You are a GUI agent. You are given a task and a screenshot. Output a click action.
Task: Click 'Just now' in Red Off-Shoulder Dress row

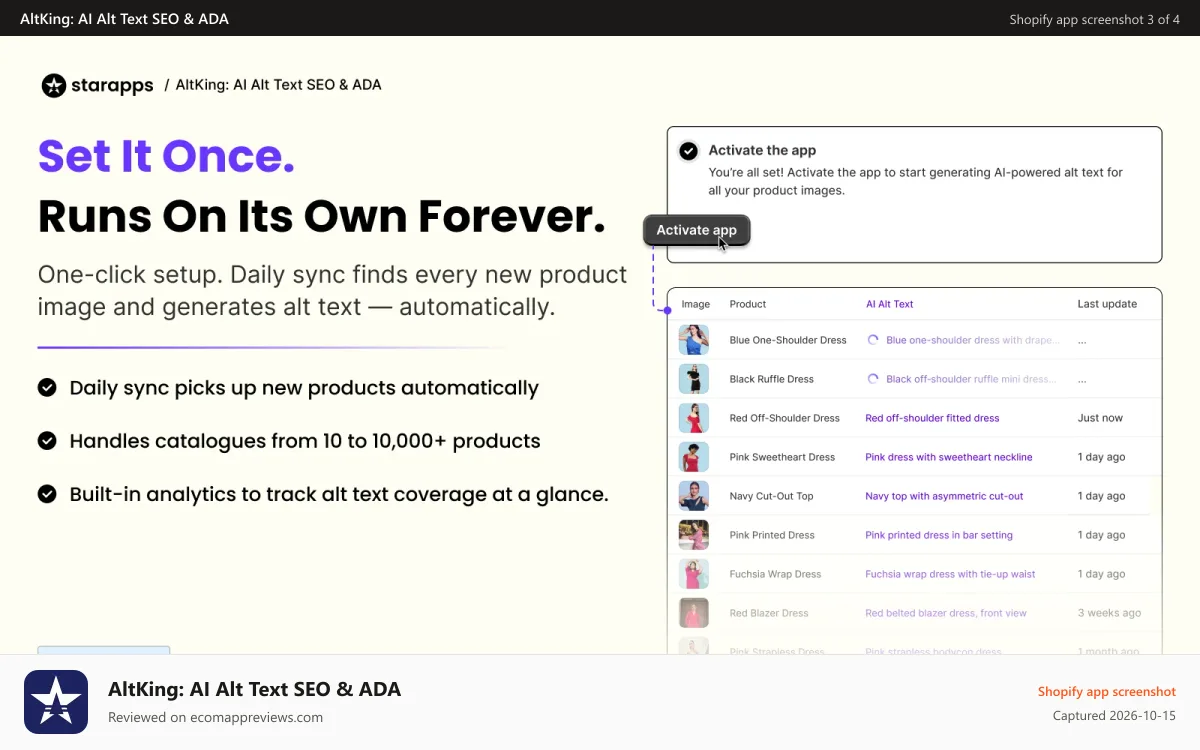point(1100,418)
